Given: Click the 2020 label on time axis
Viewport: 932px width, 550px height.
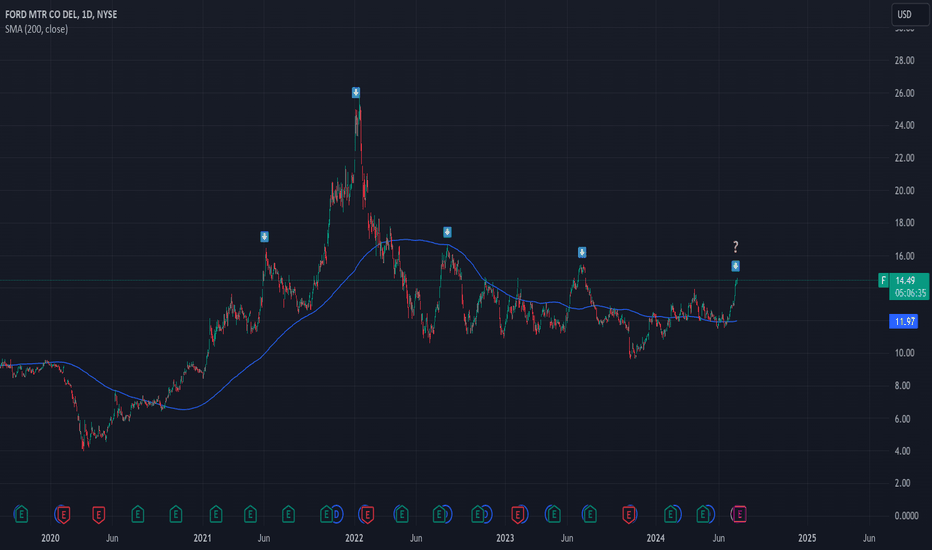Looking at the screenshot, I should coord(51,538).
